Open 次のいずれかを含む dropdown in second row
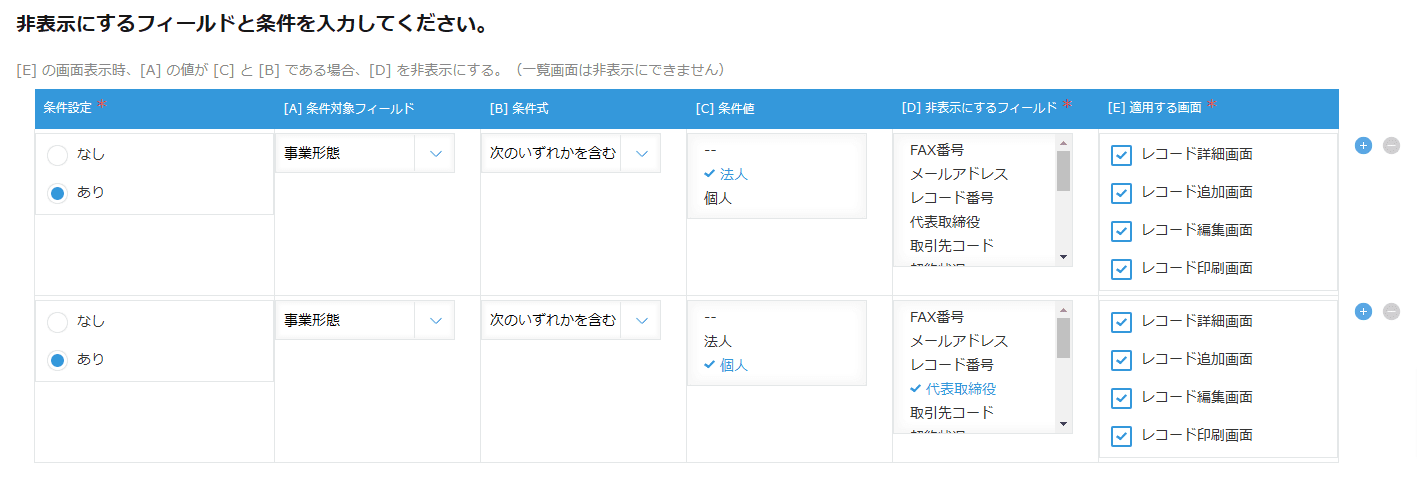 pos(571,321)
